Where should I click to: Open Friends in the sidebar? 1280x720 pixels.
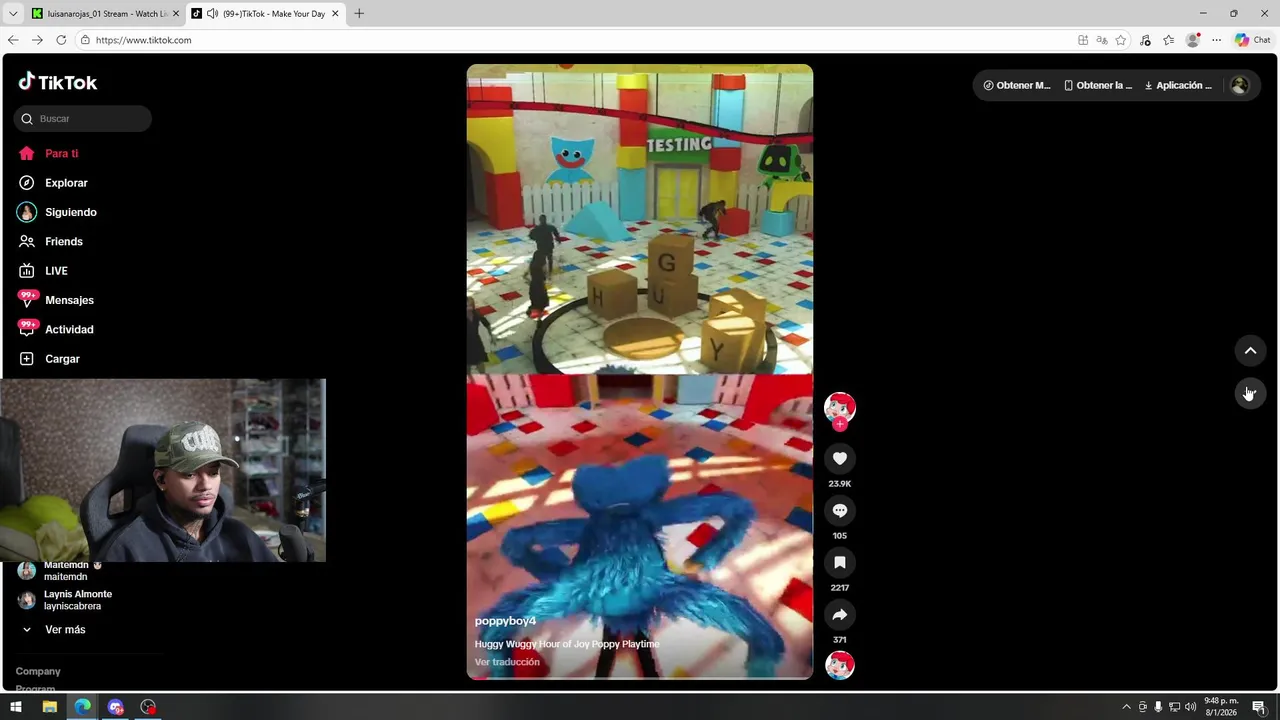tap(50, 241)
